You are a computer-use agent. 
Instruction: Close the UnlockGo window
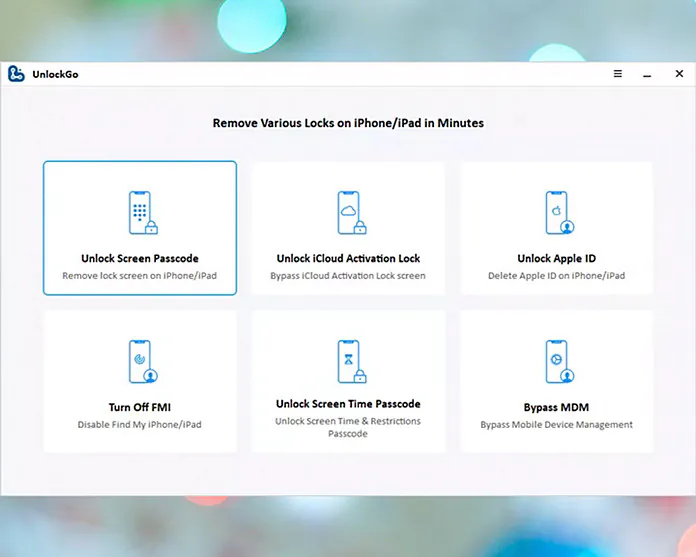coord(679,74)
